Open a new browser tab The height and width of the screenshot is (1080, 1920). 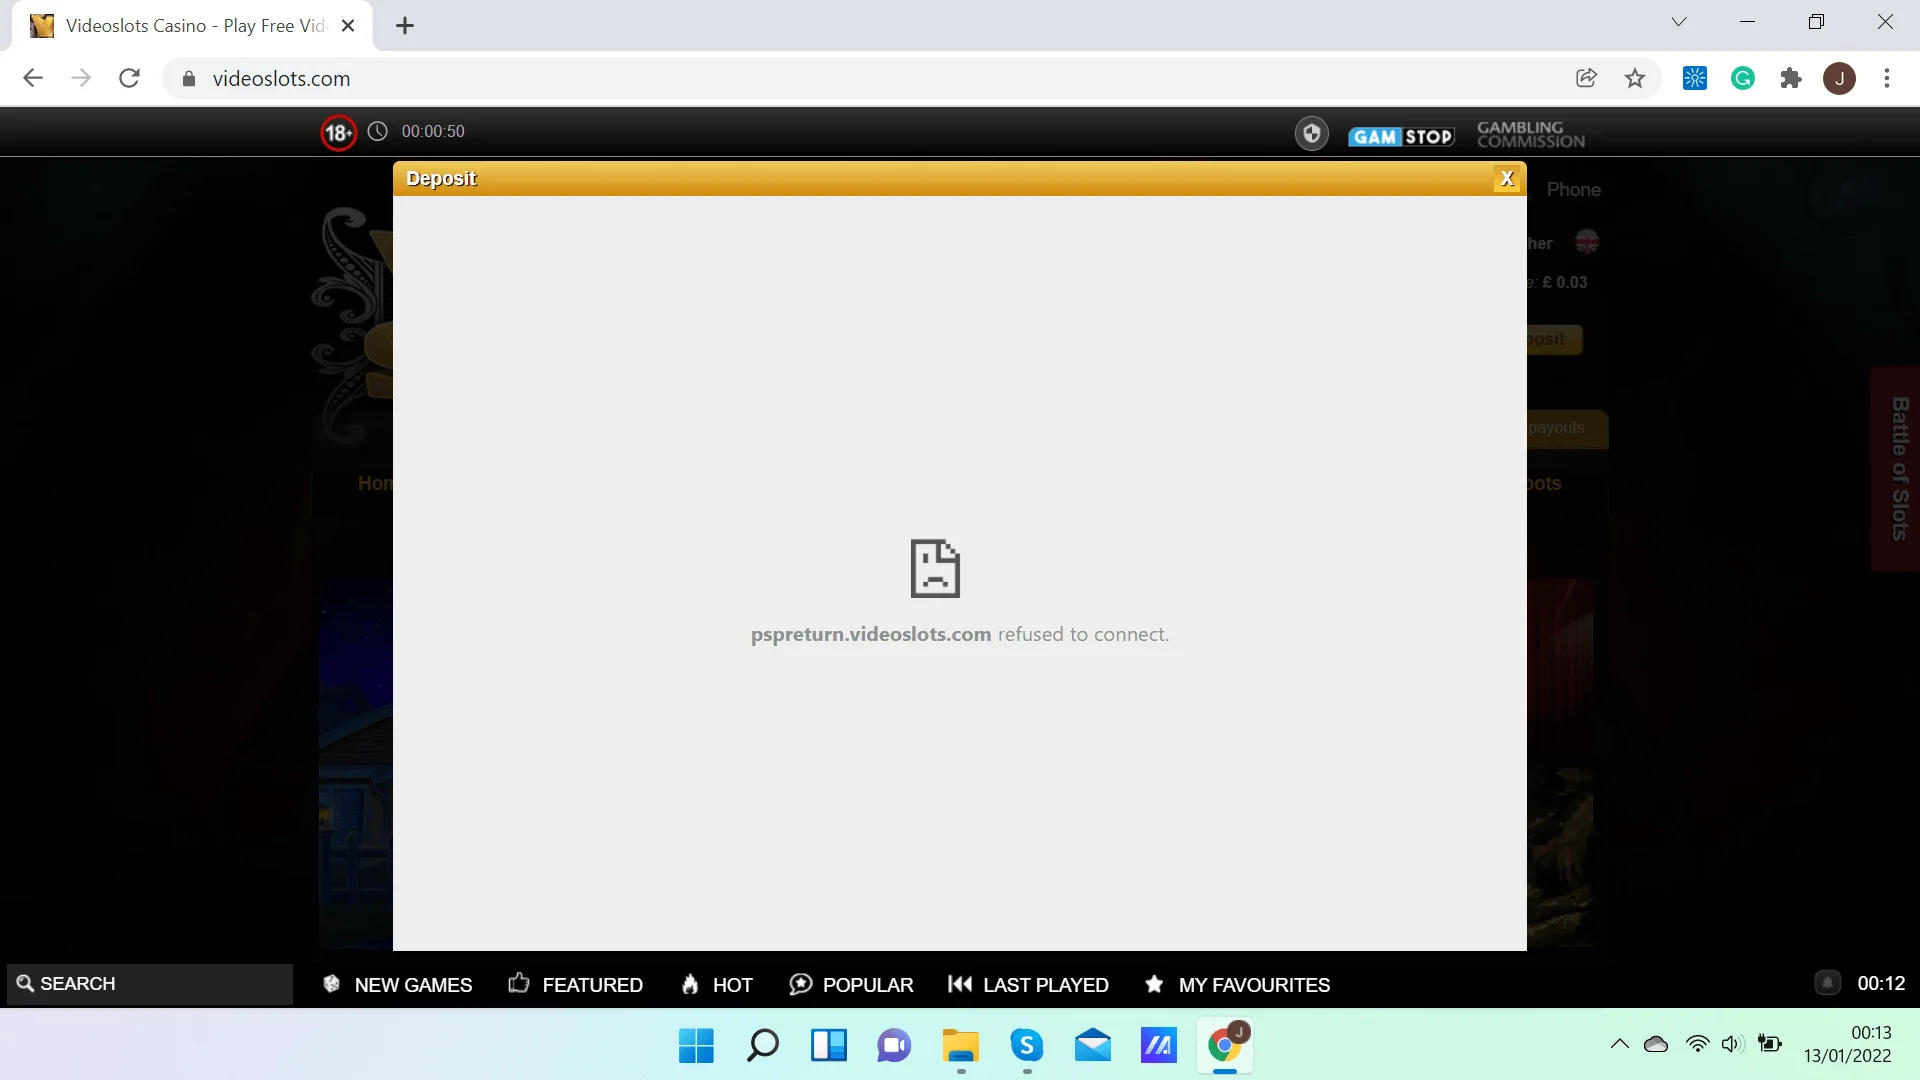coord(405,26)
